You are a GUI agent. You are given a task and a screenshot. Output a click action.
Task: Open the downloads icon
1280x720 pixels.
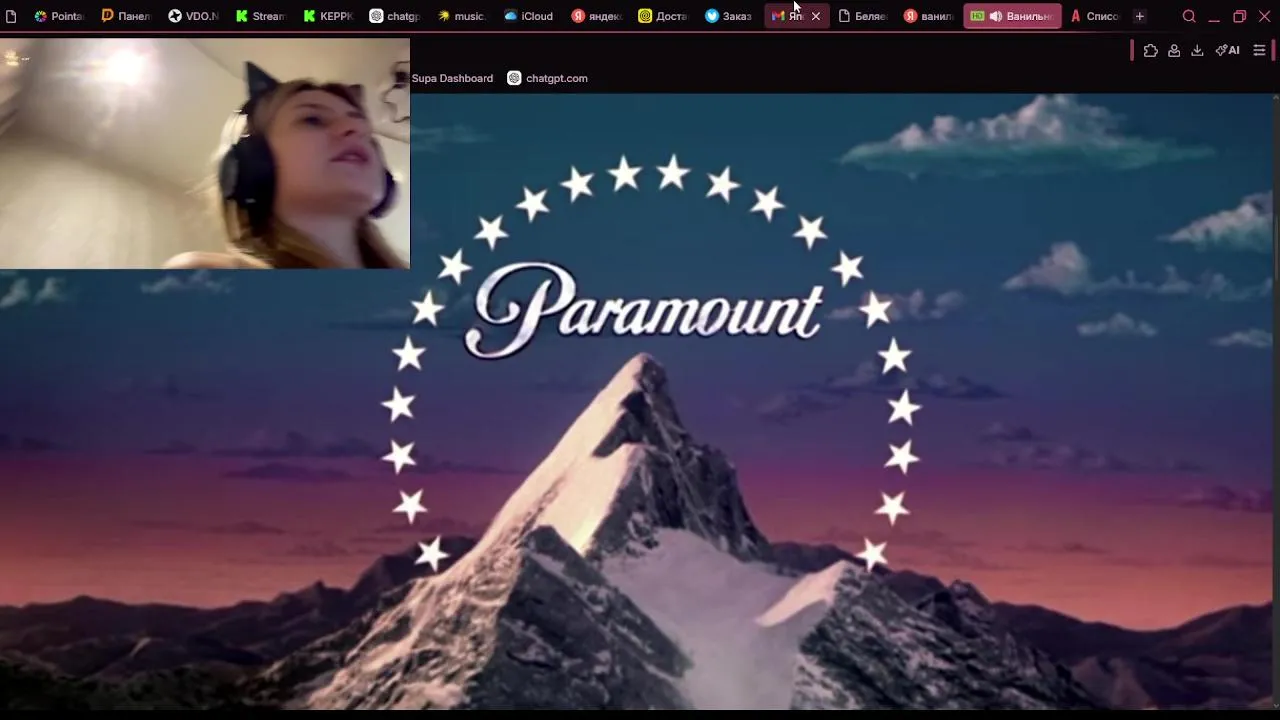[x=1197, y=51]
